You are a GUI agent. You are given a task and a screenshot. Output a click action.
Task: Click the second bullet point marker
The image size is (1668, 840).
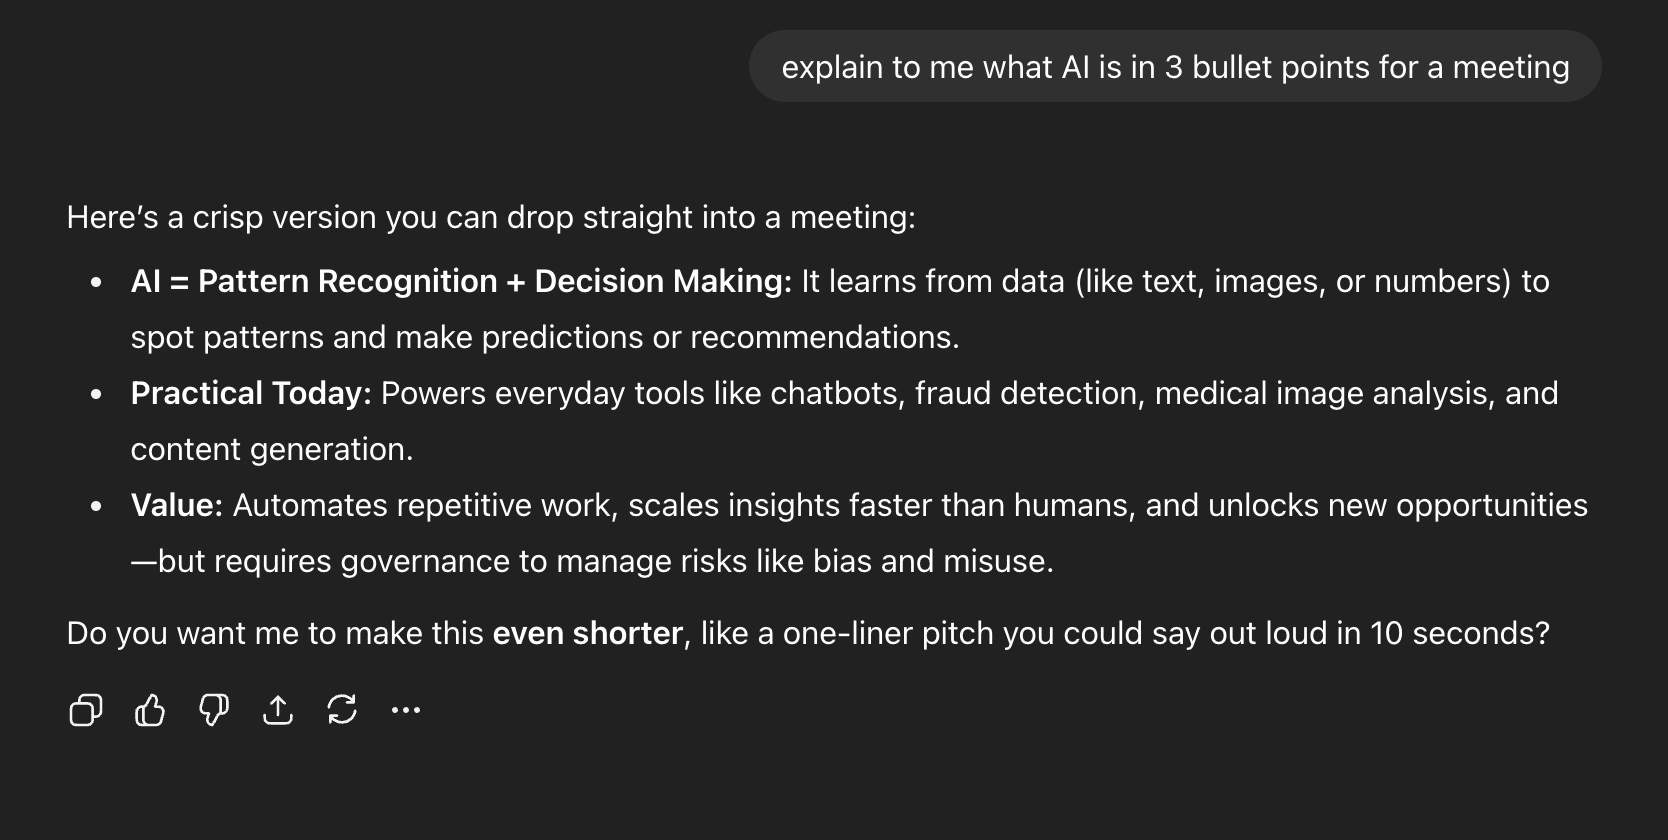click(96, 395)
